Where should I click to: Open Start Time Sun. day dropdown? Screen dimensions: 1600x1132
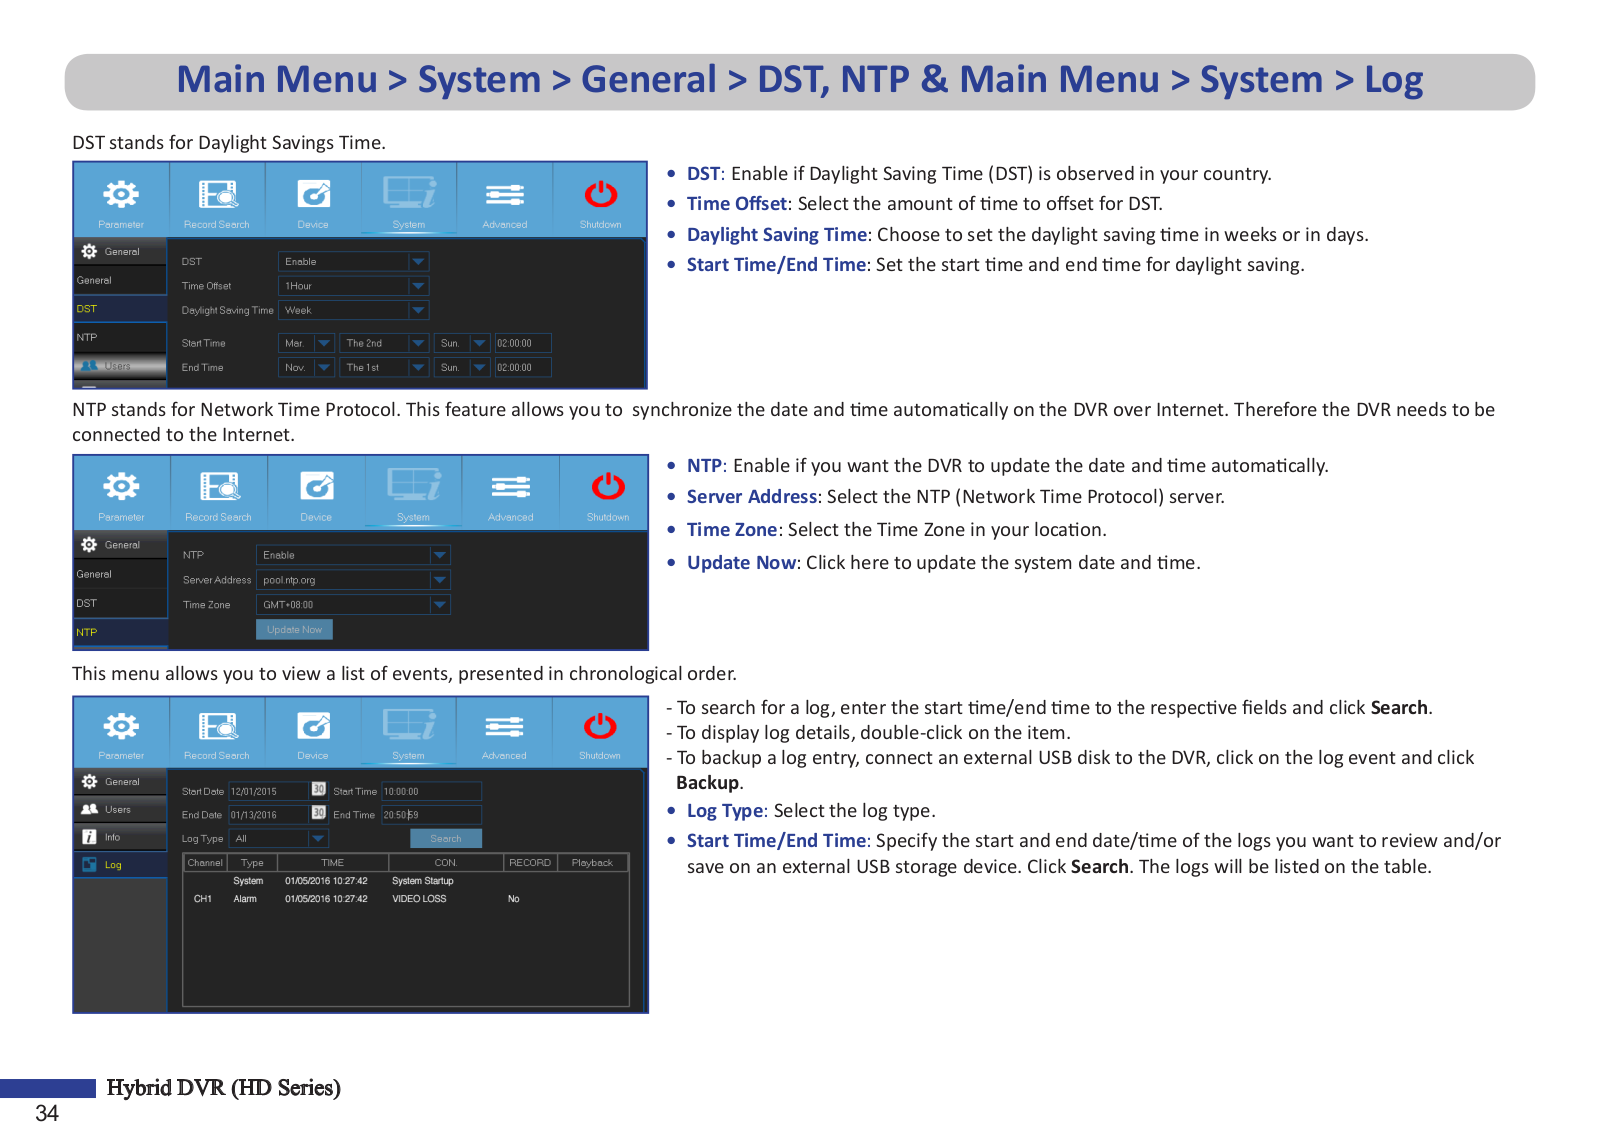(x=462, y=343)
